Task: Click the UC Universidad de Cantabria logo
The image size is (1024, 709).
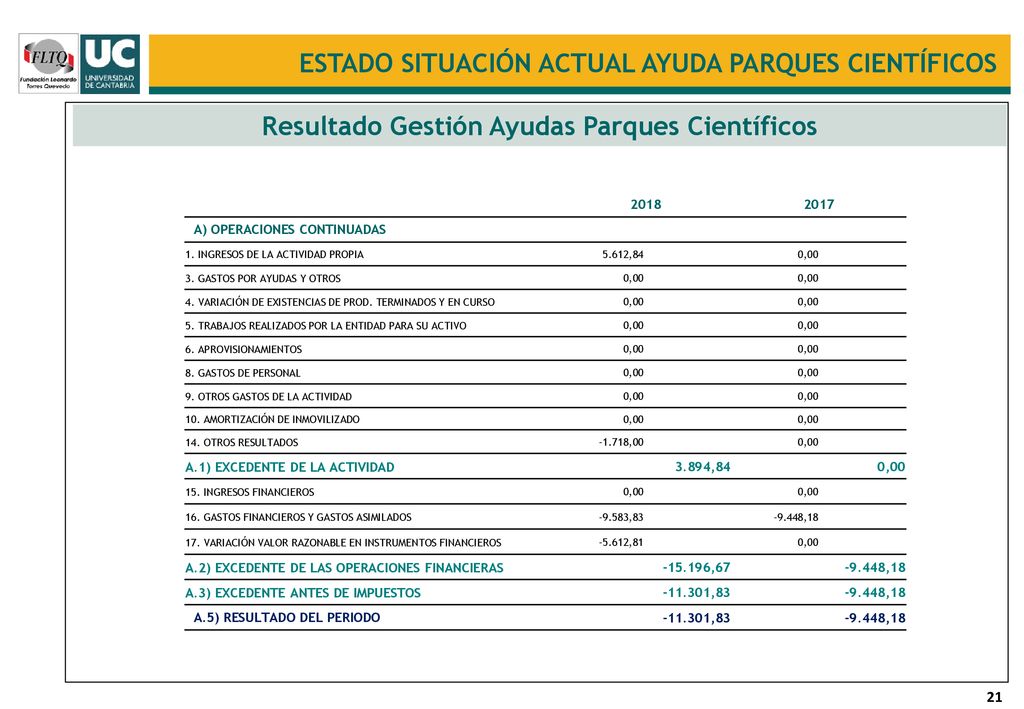Action: 110,64
